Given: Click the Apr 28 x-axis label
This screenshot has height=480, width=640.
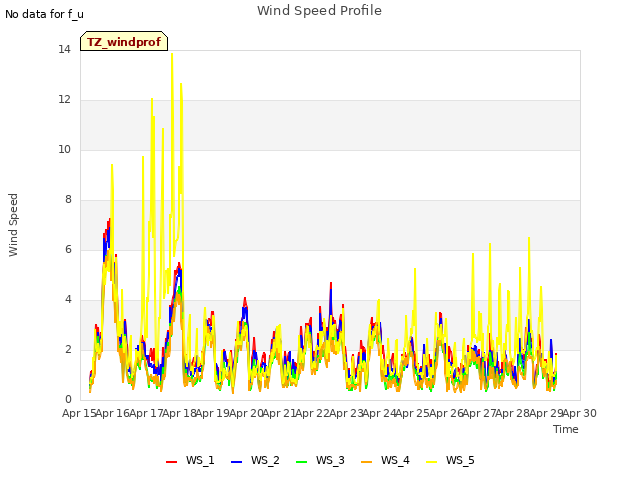Looking at the screenshot, I should point(513,413).
